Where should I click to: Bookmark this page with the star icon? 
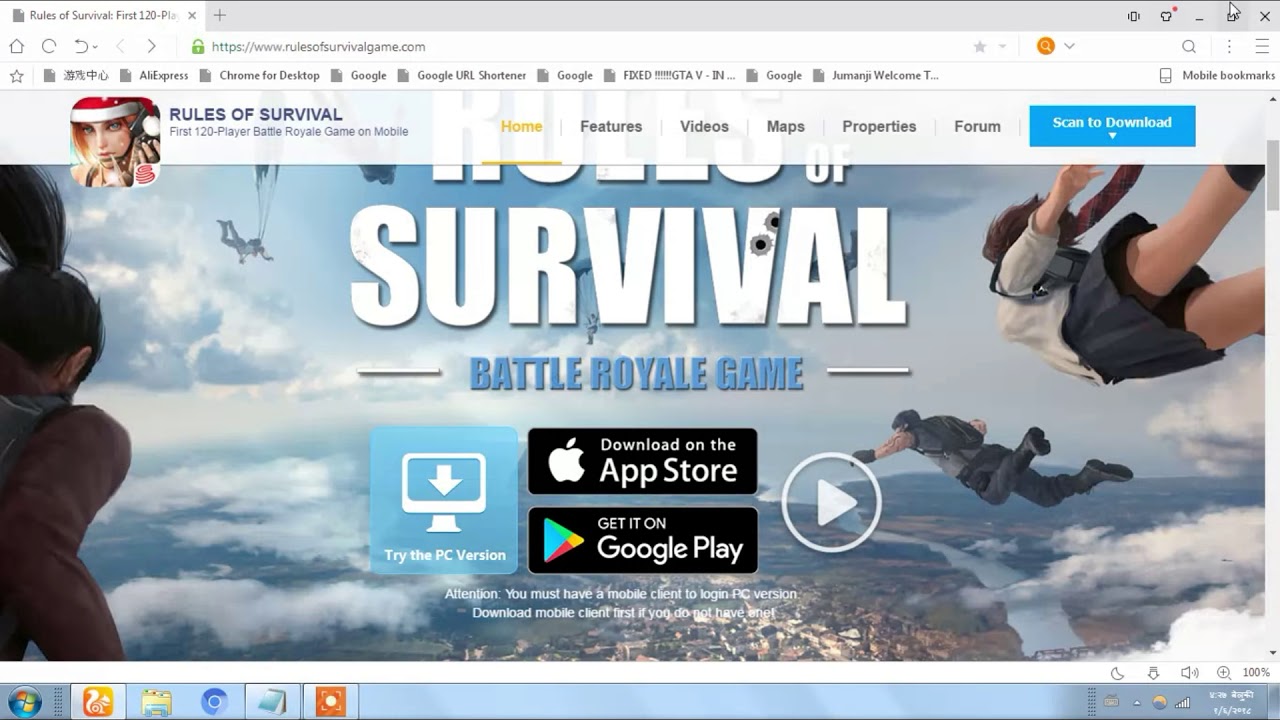coord(980,46)
